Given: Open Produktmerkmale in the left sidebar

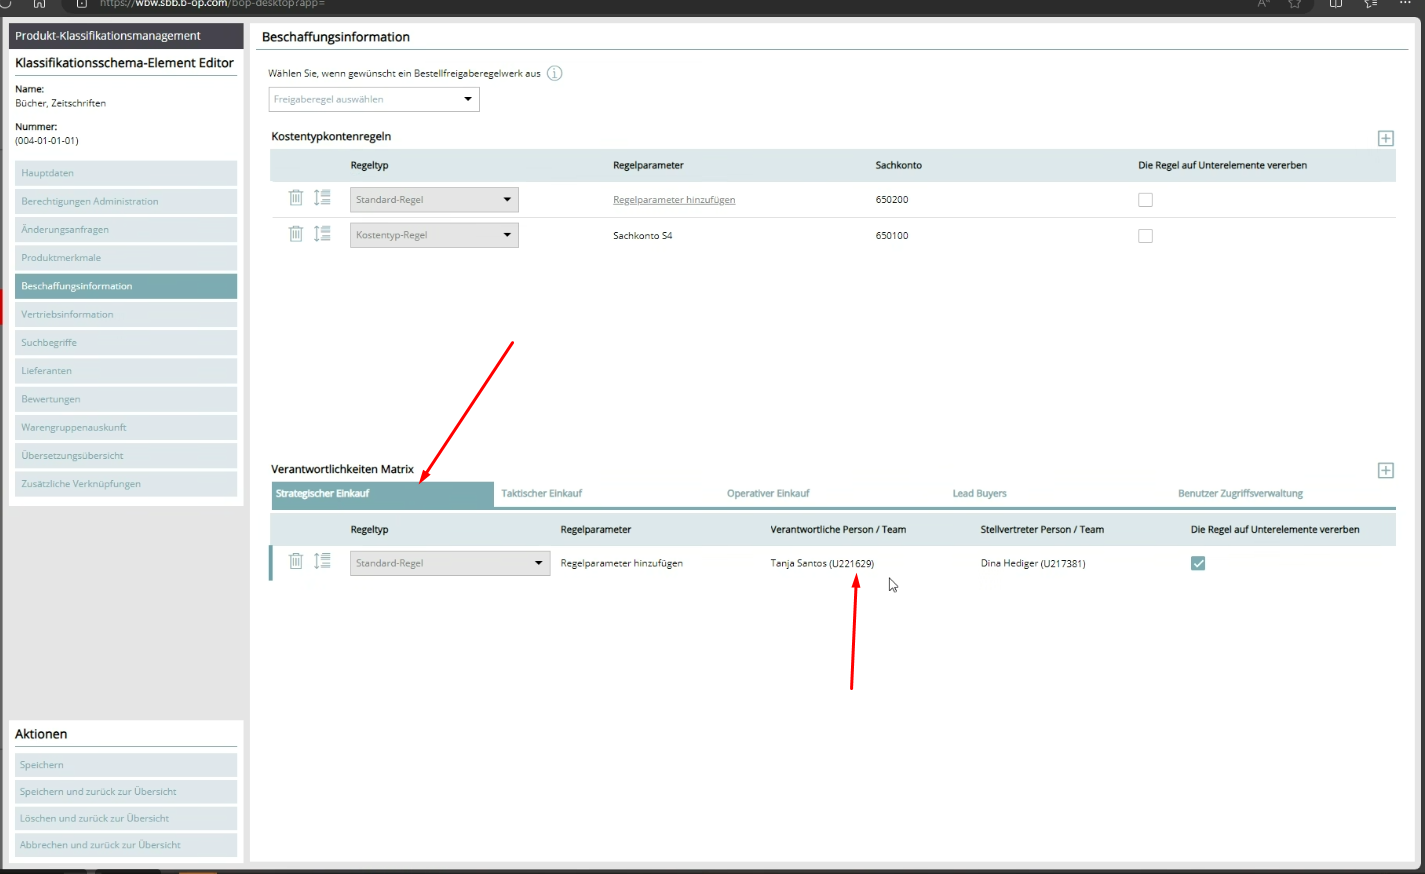Looking at the screenshot, I should click(x=61, y=258).
